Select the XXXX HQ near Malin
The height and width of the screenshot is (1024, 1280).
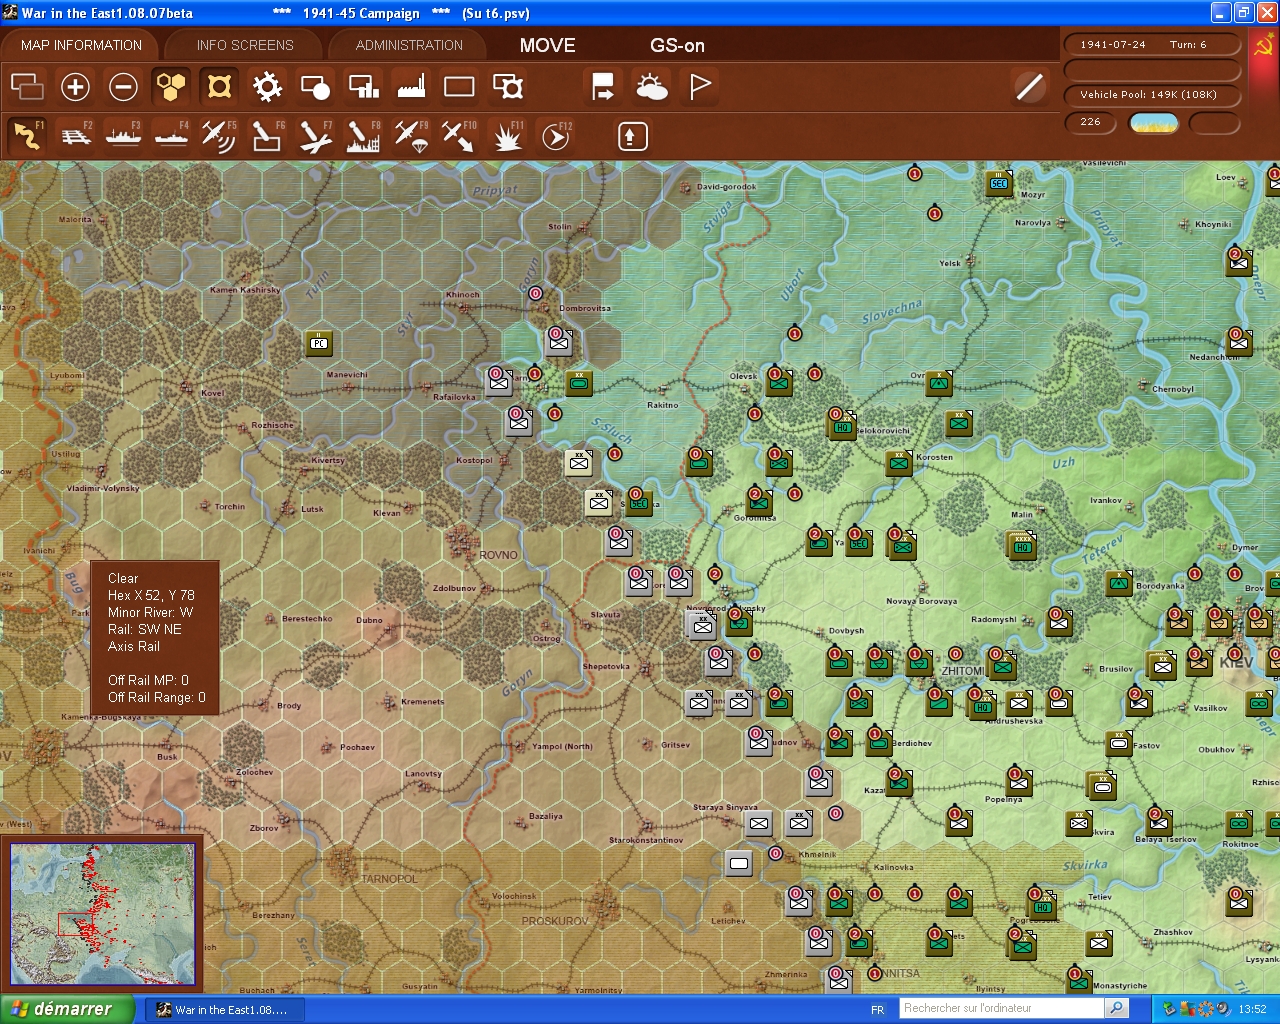coord(1023,546)
